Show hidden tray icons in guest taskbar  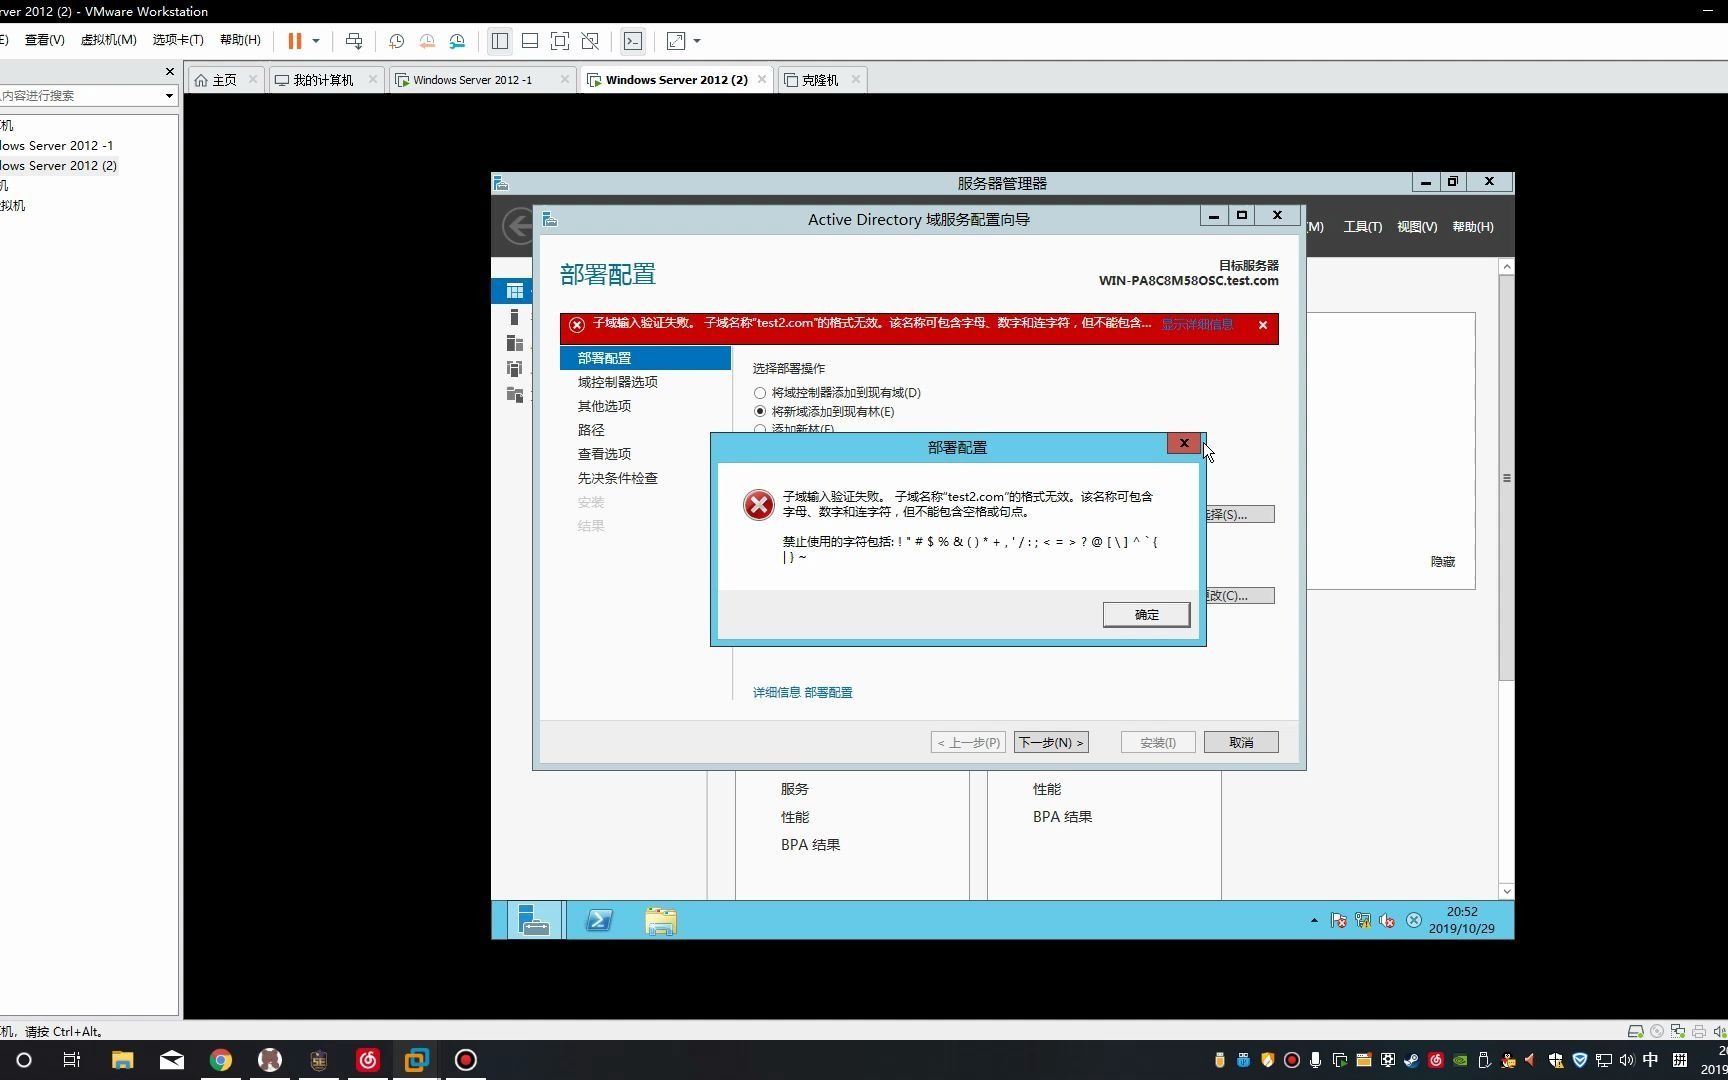(x=1314, y=920)
